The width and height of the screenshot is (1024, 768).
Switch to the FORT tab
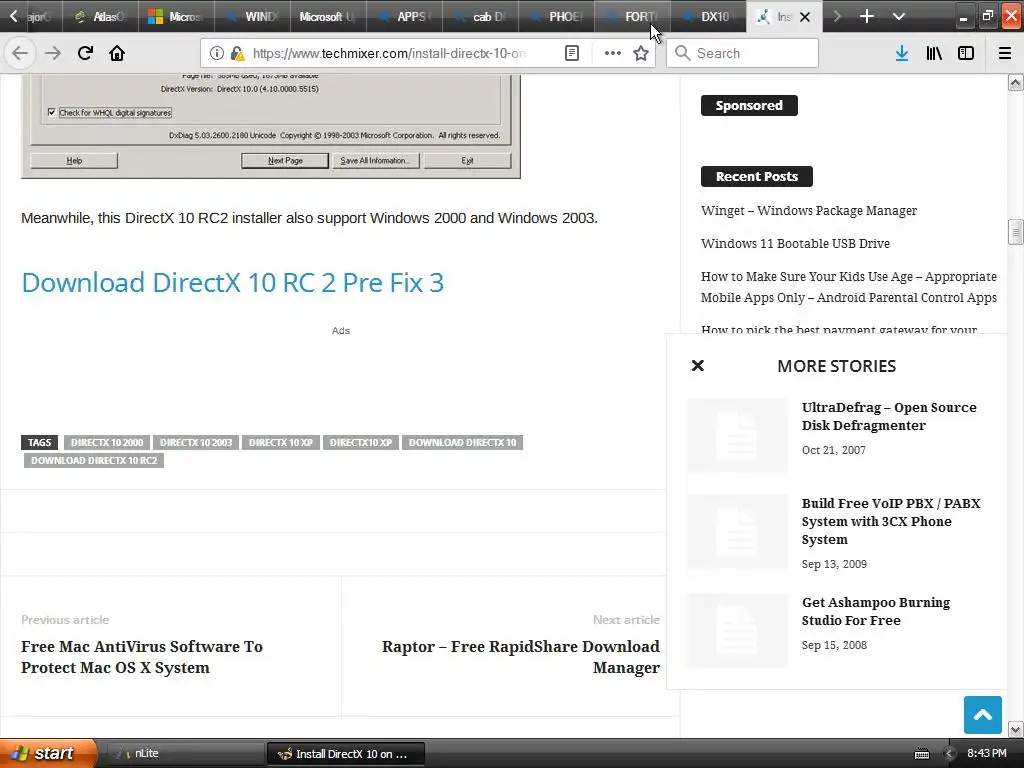[632, 16]
